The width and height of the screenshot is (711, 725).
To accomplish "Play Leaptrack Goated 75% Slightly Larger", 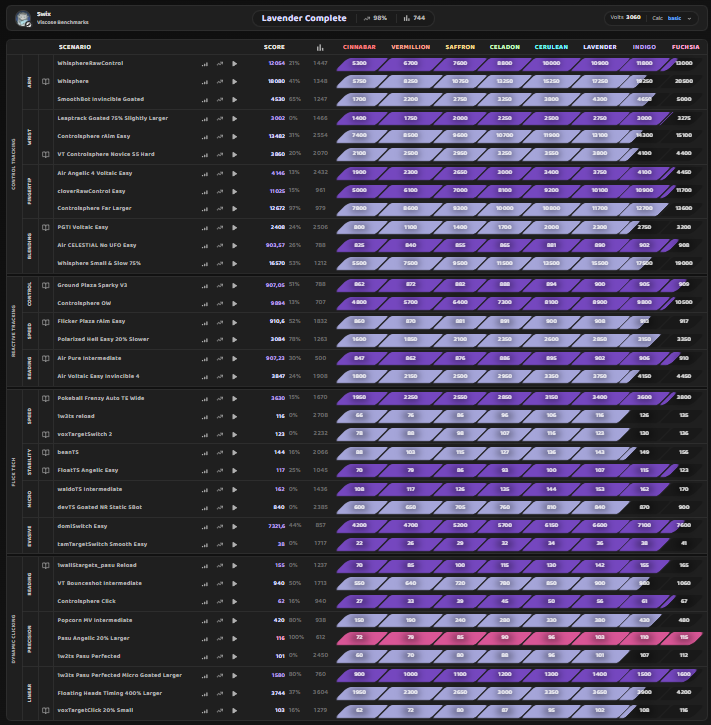I will pos(234,119).
